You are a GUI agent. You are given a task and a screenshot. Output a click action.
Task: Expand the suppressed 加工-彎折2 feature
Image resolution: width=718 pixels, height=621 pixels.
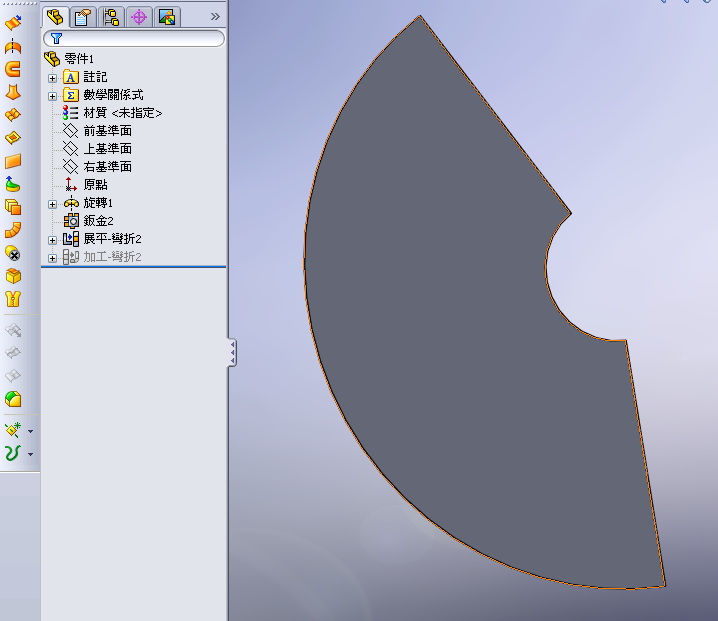coord(52,258)
